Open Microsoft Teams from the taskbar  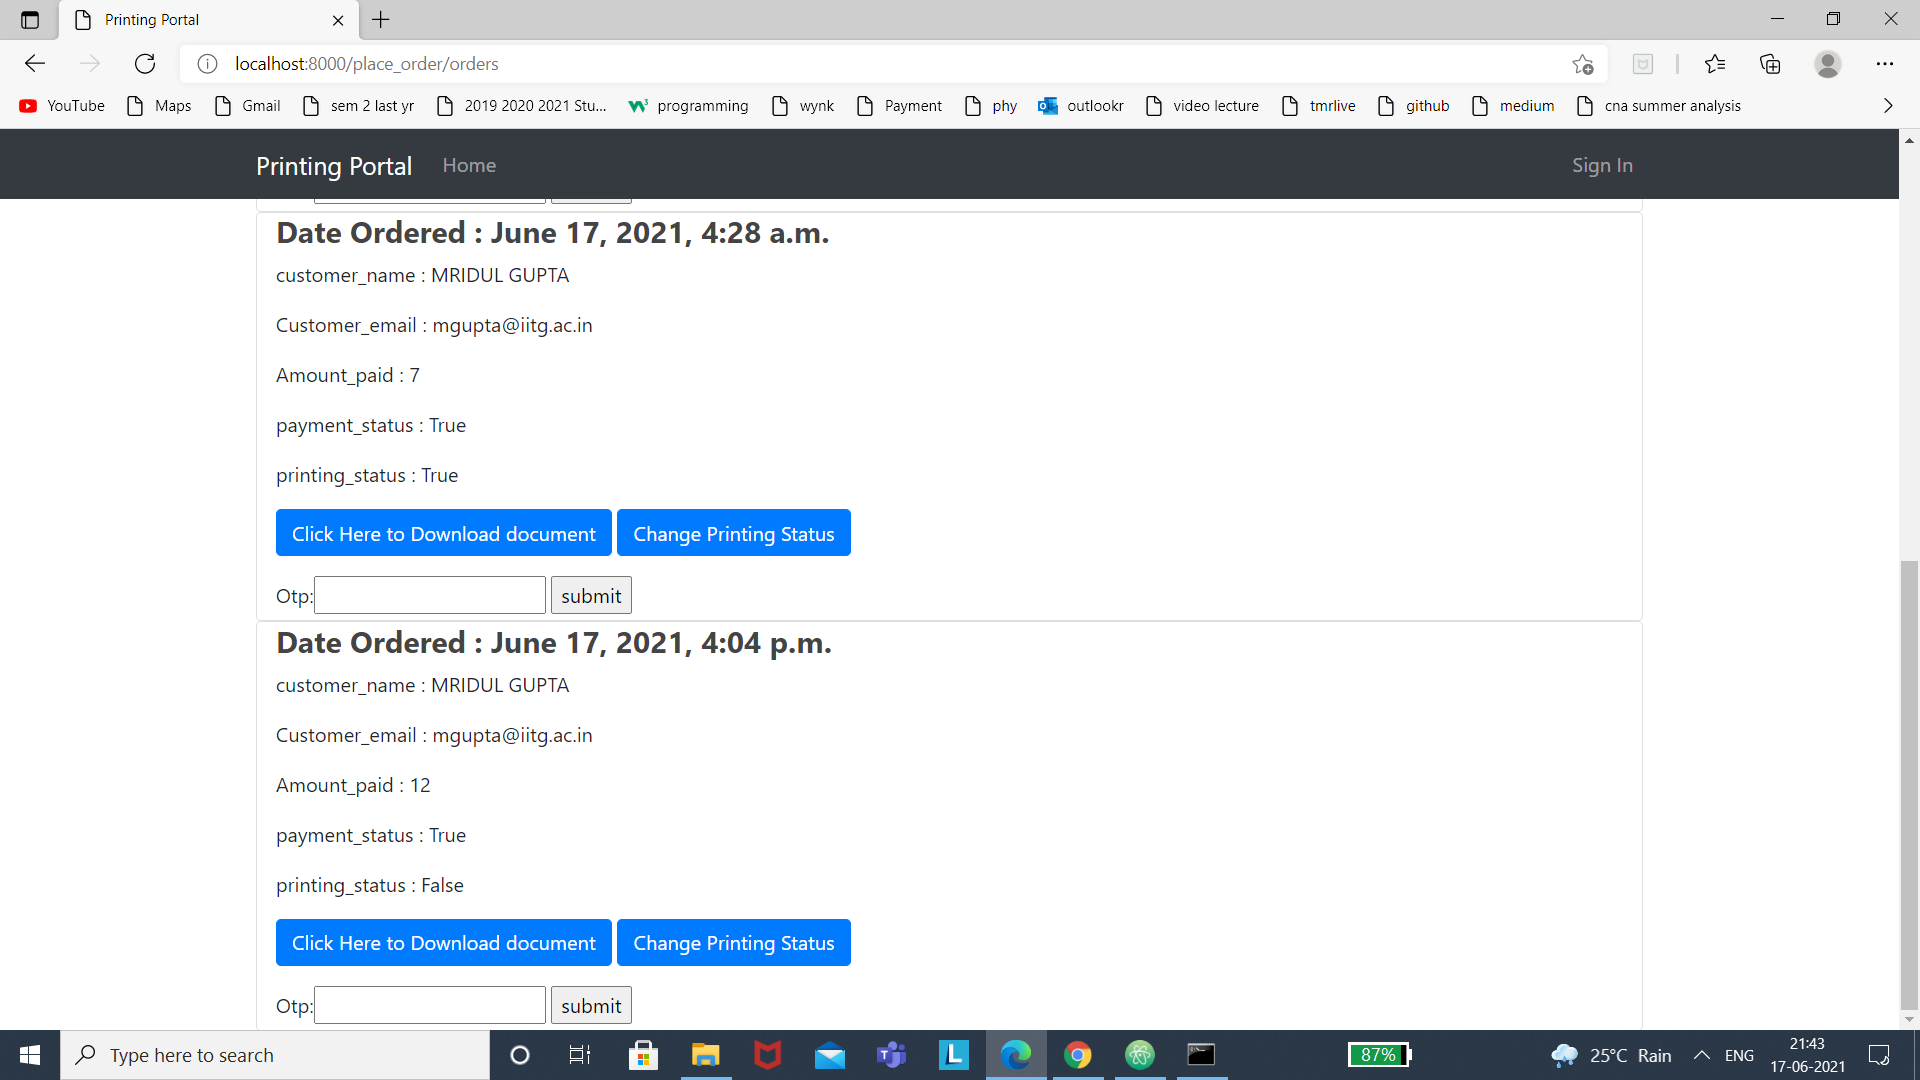coord(892,1054)
